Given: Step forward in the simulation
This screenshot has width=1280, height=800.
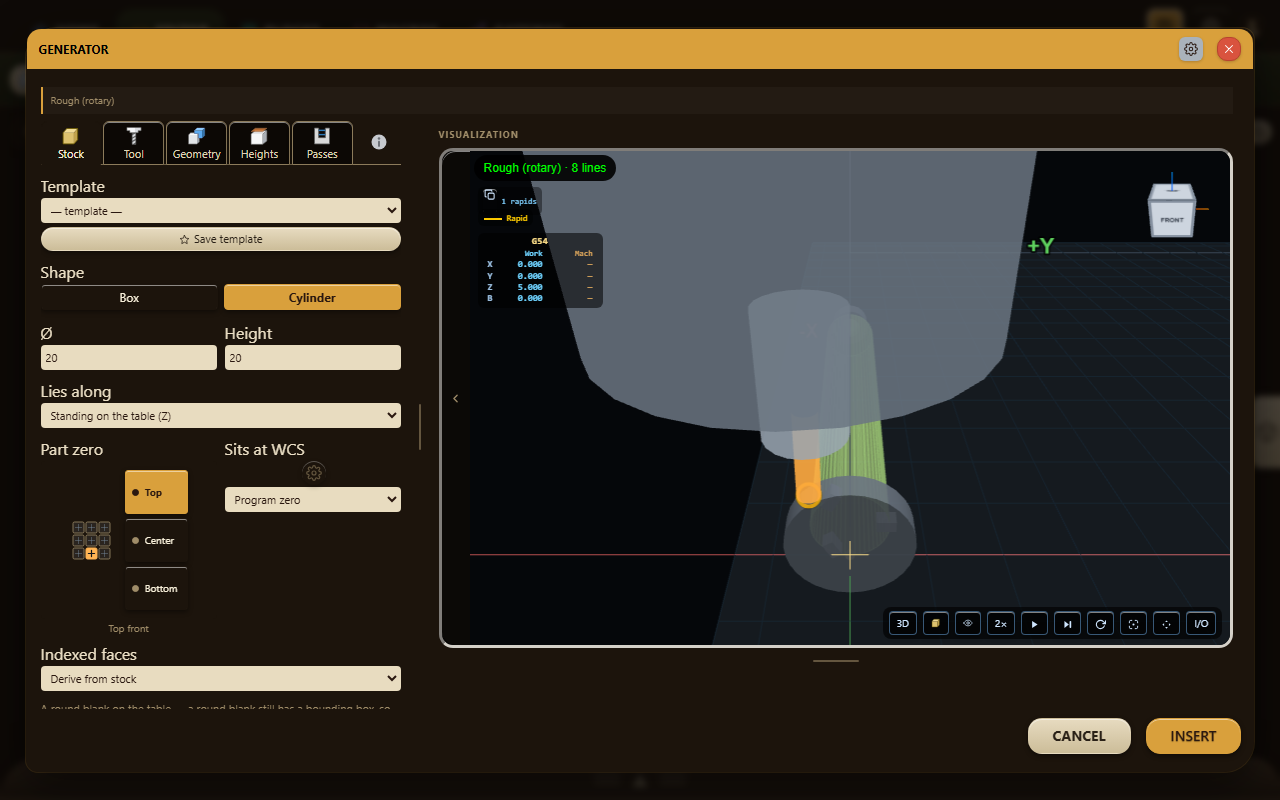Looking at the screenshot, I should click(x=1068, y=623).
